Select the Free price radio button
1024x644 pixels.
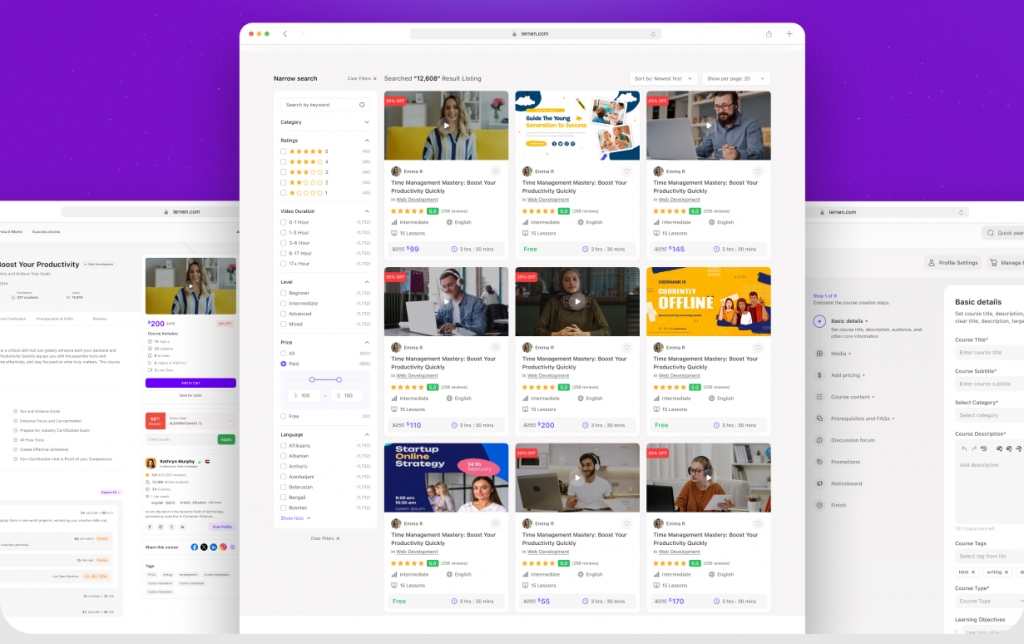pyautogui.click(x=284, y=416)
